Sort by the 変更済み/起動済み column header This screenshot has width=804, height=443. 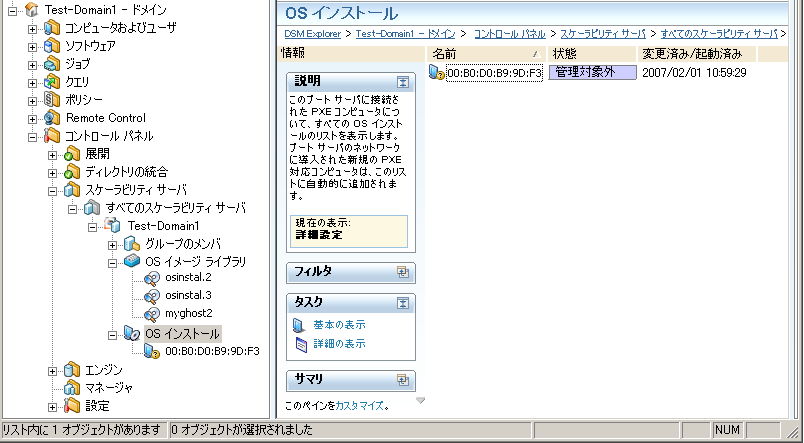click(x=697, y=54)
